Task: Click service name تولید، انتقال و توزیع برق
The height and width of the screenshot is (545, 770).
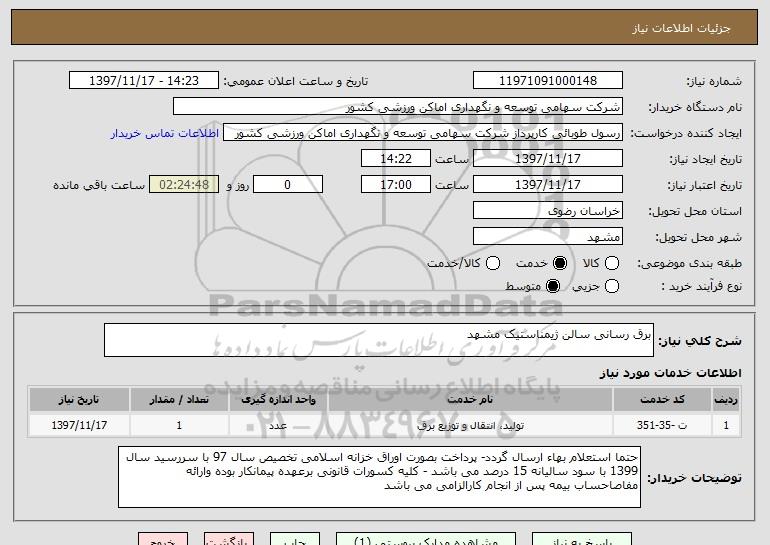Action: pos(470,425)
